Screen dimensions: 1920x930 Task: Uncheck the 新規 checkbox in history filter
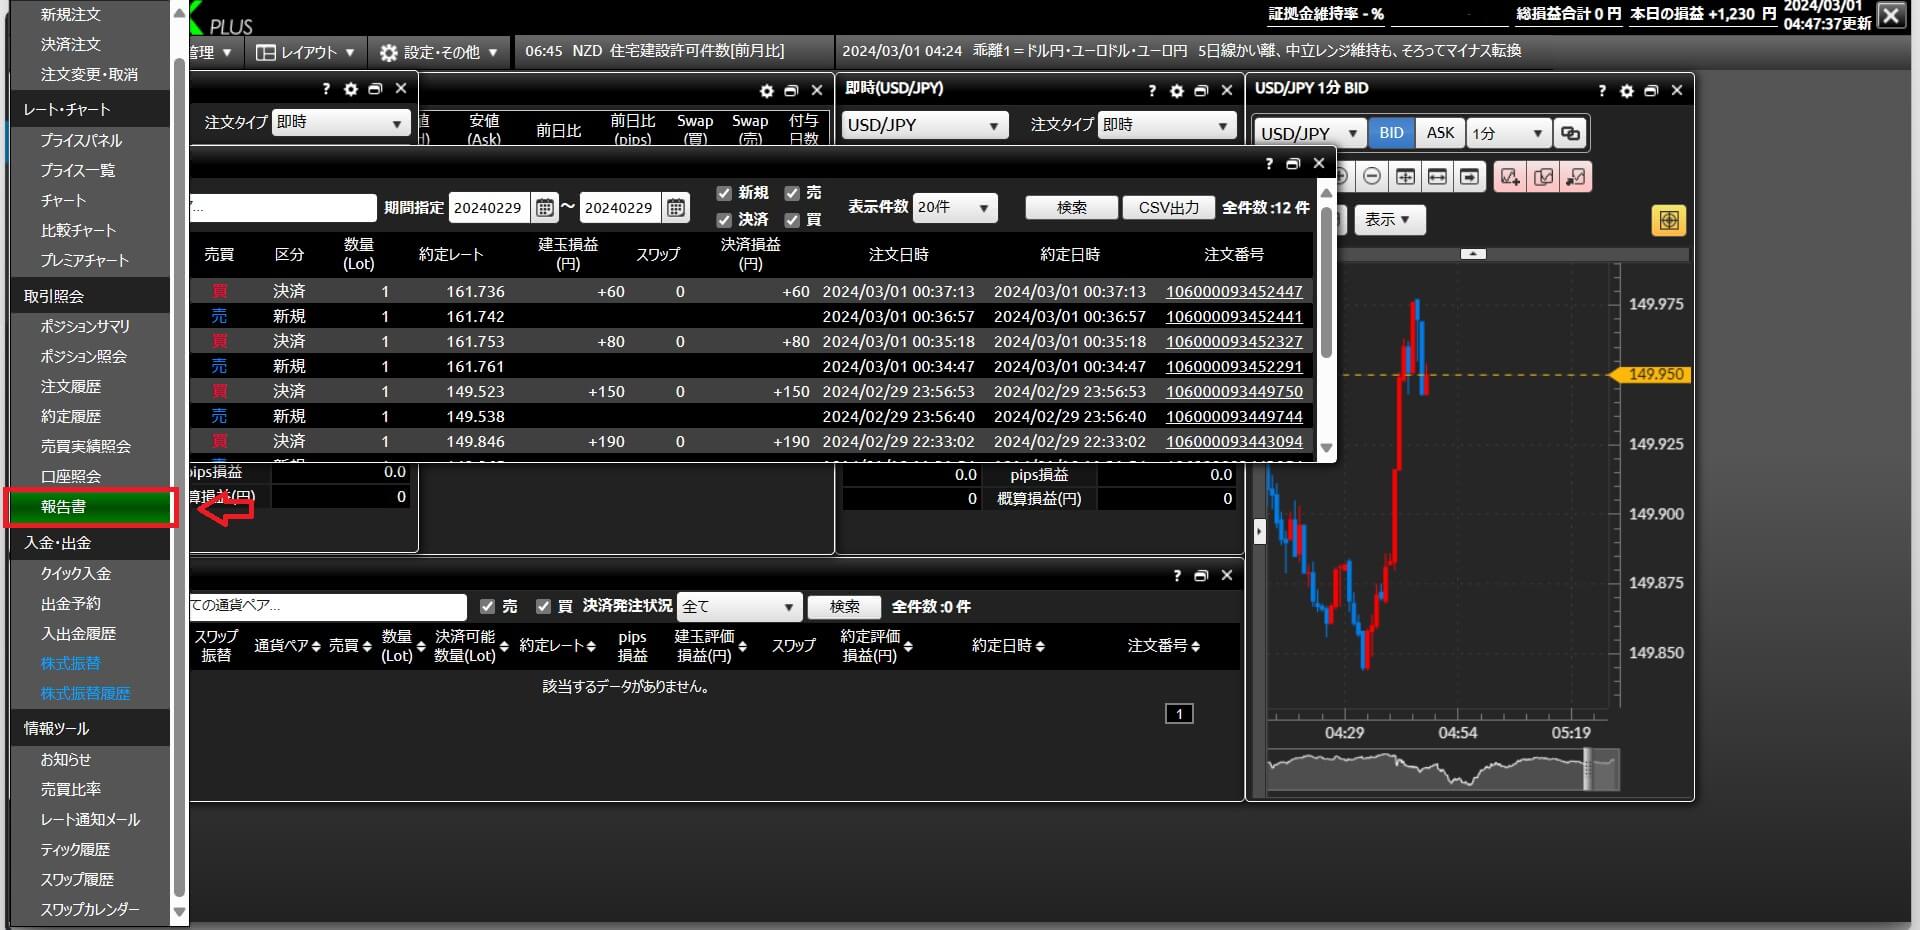[x=724, y=193]
